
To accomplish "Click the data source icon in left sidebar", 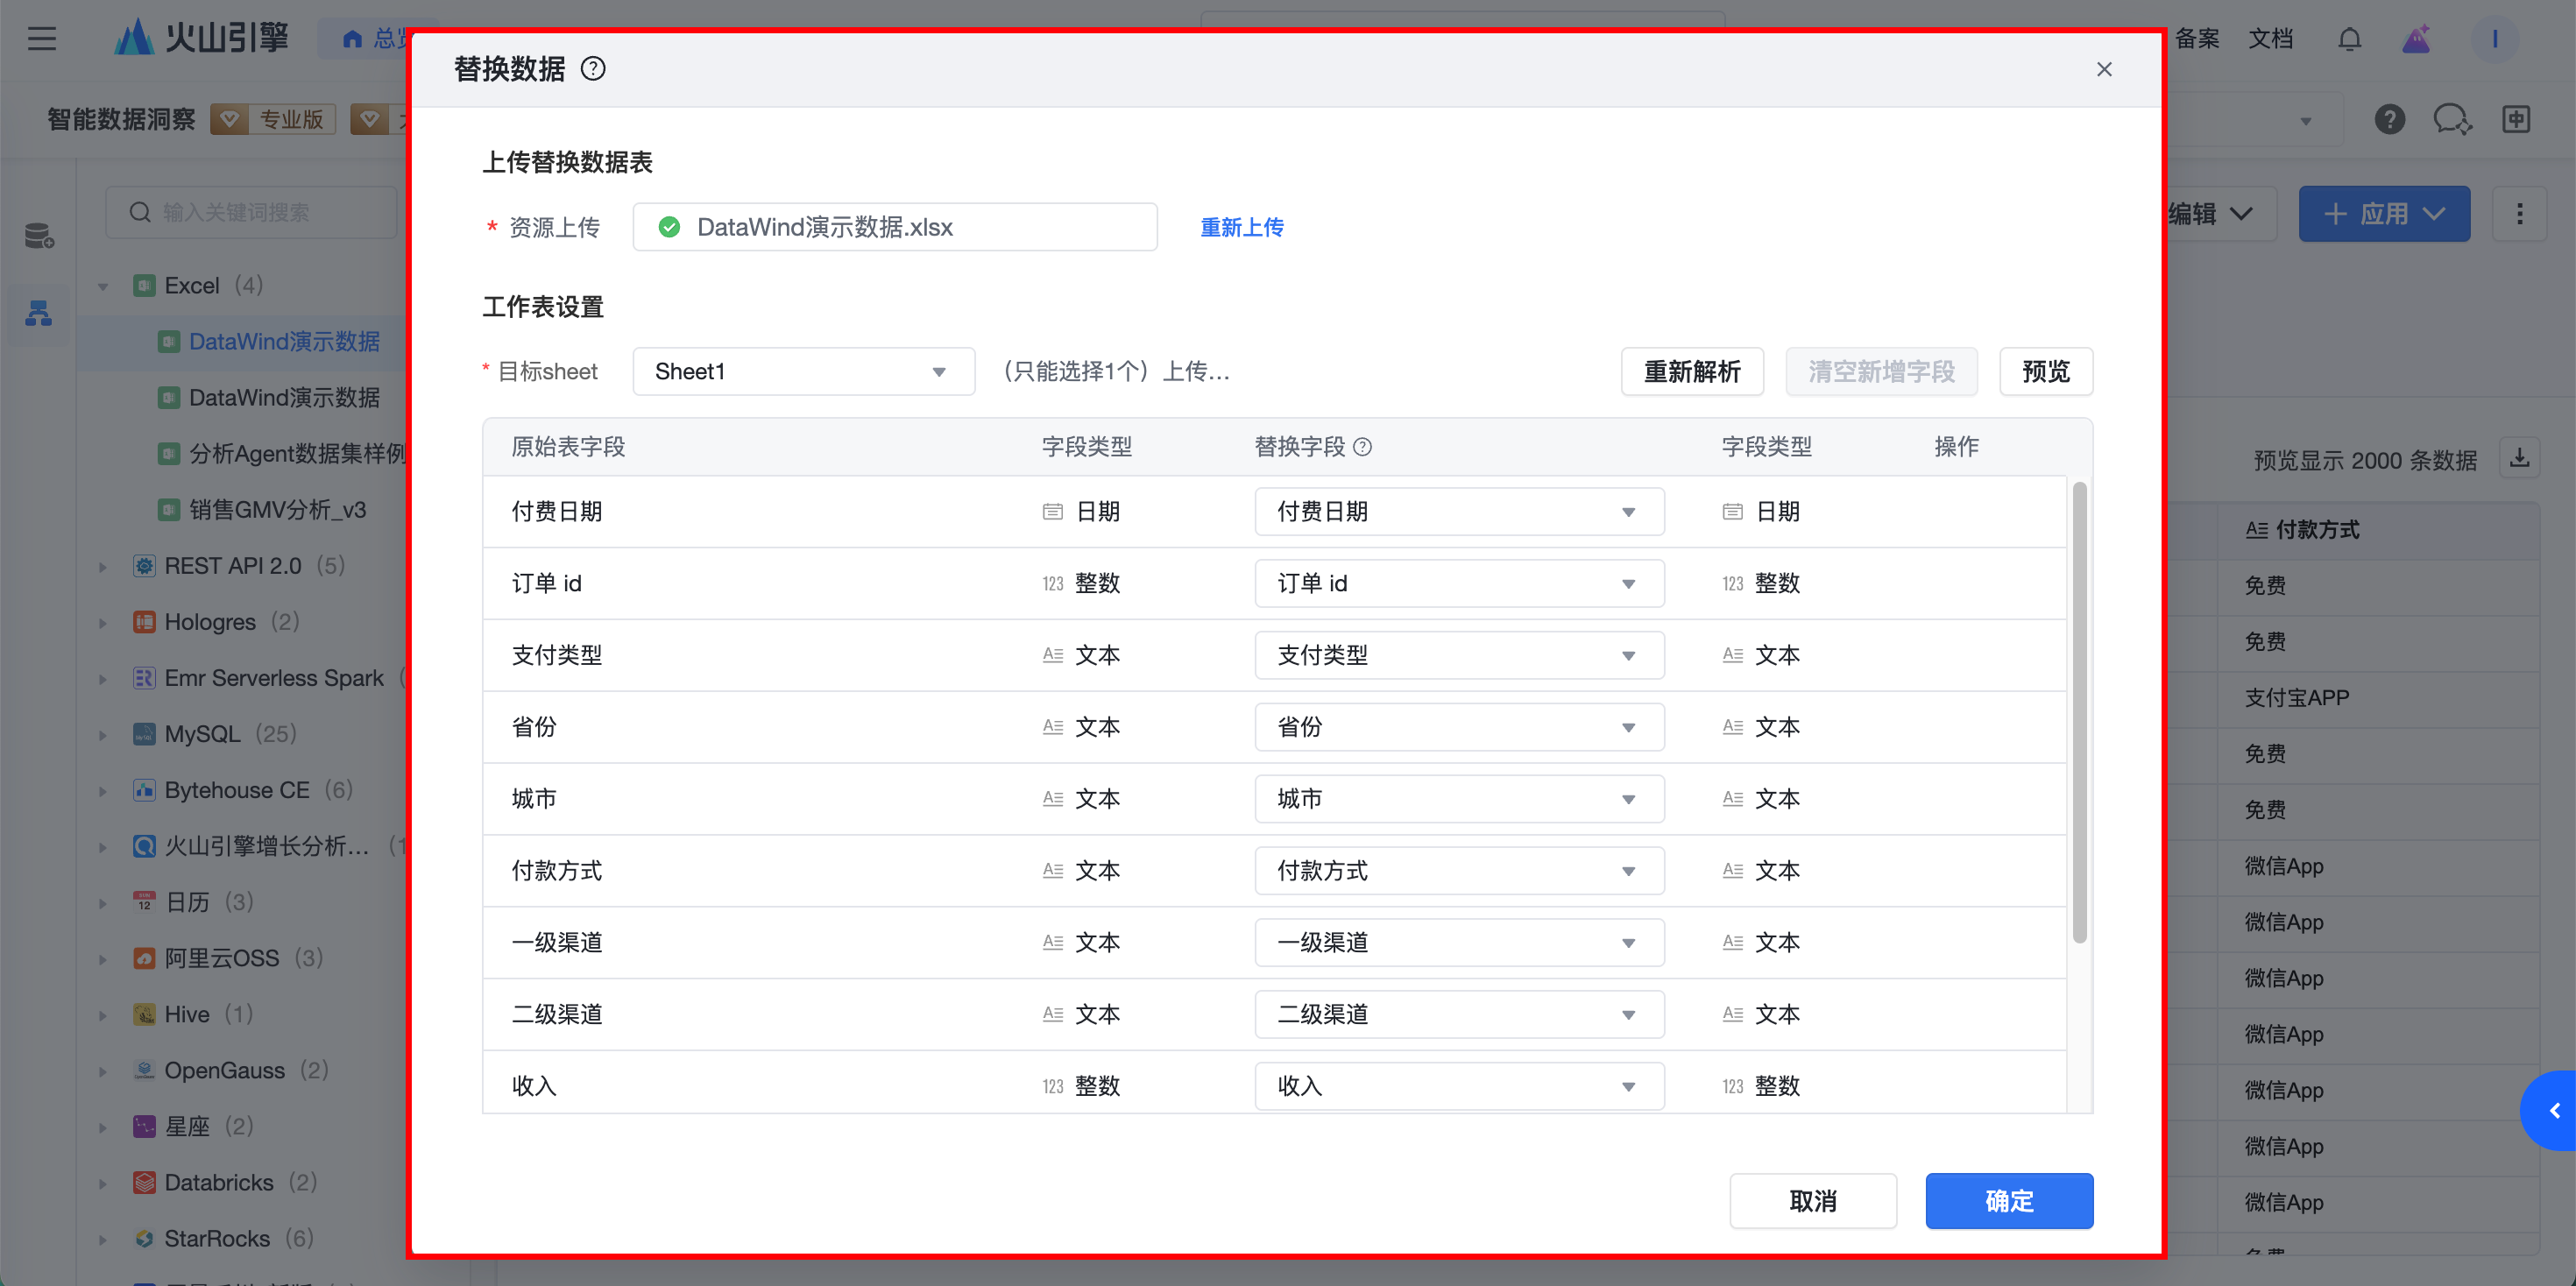I will 39,236.
